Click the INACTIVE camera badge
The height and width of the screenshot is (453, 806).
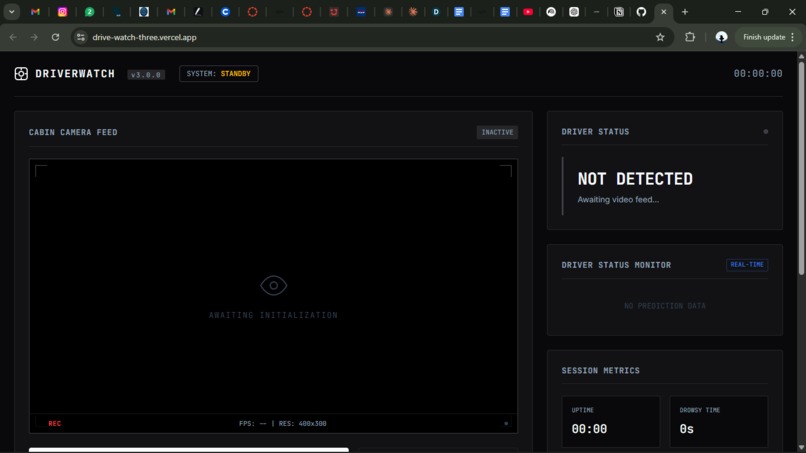(x=497, y=132)
